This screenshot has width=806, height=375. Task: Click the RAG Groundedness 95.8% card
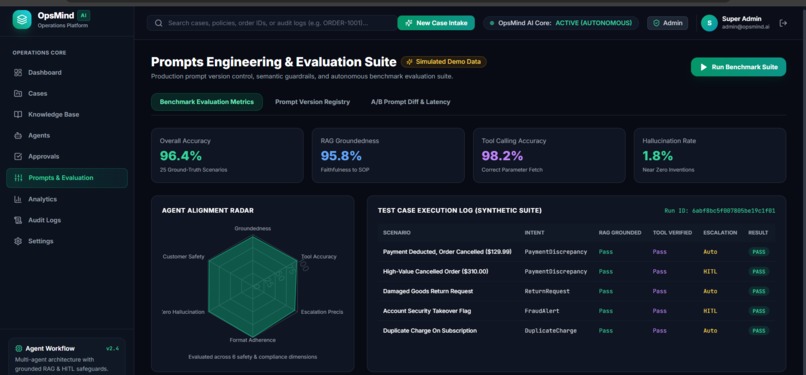(388, 155)
